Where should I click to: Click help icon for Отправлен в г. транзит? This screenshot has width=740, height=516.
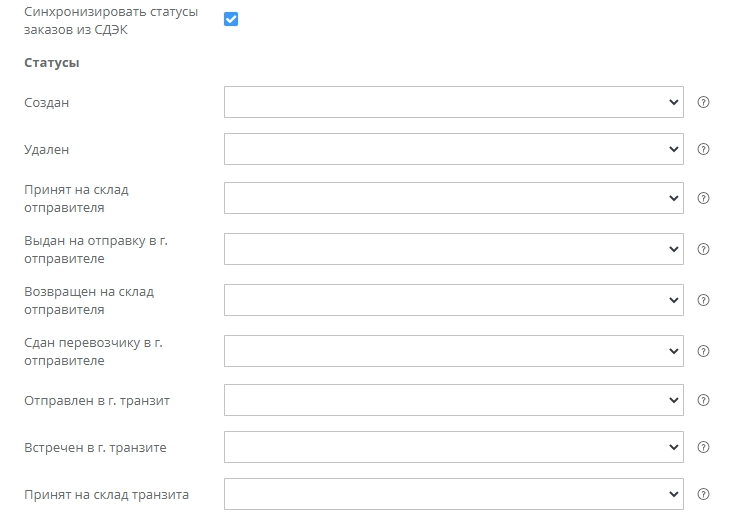pos(703,400)
